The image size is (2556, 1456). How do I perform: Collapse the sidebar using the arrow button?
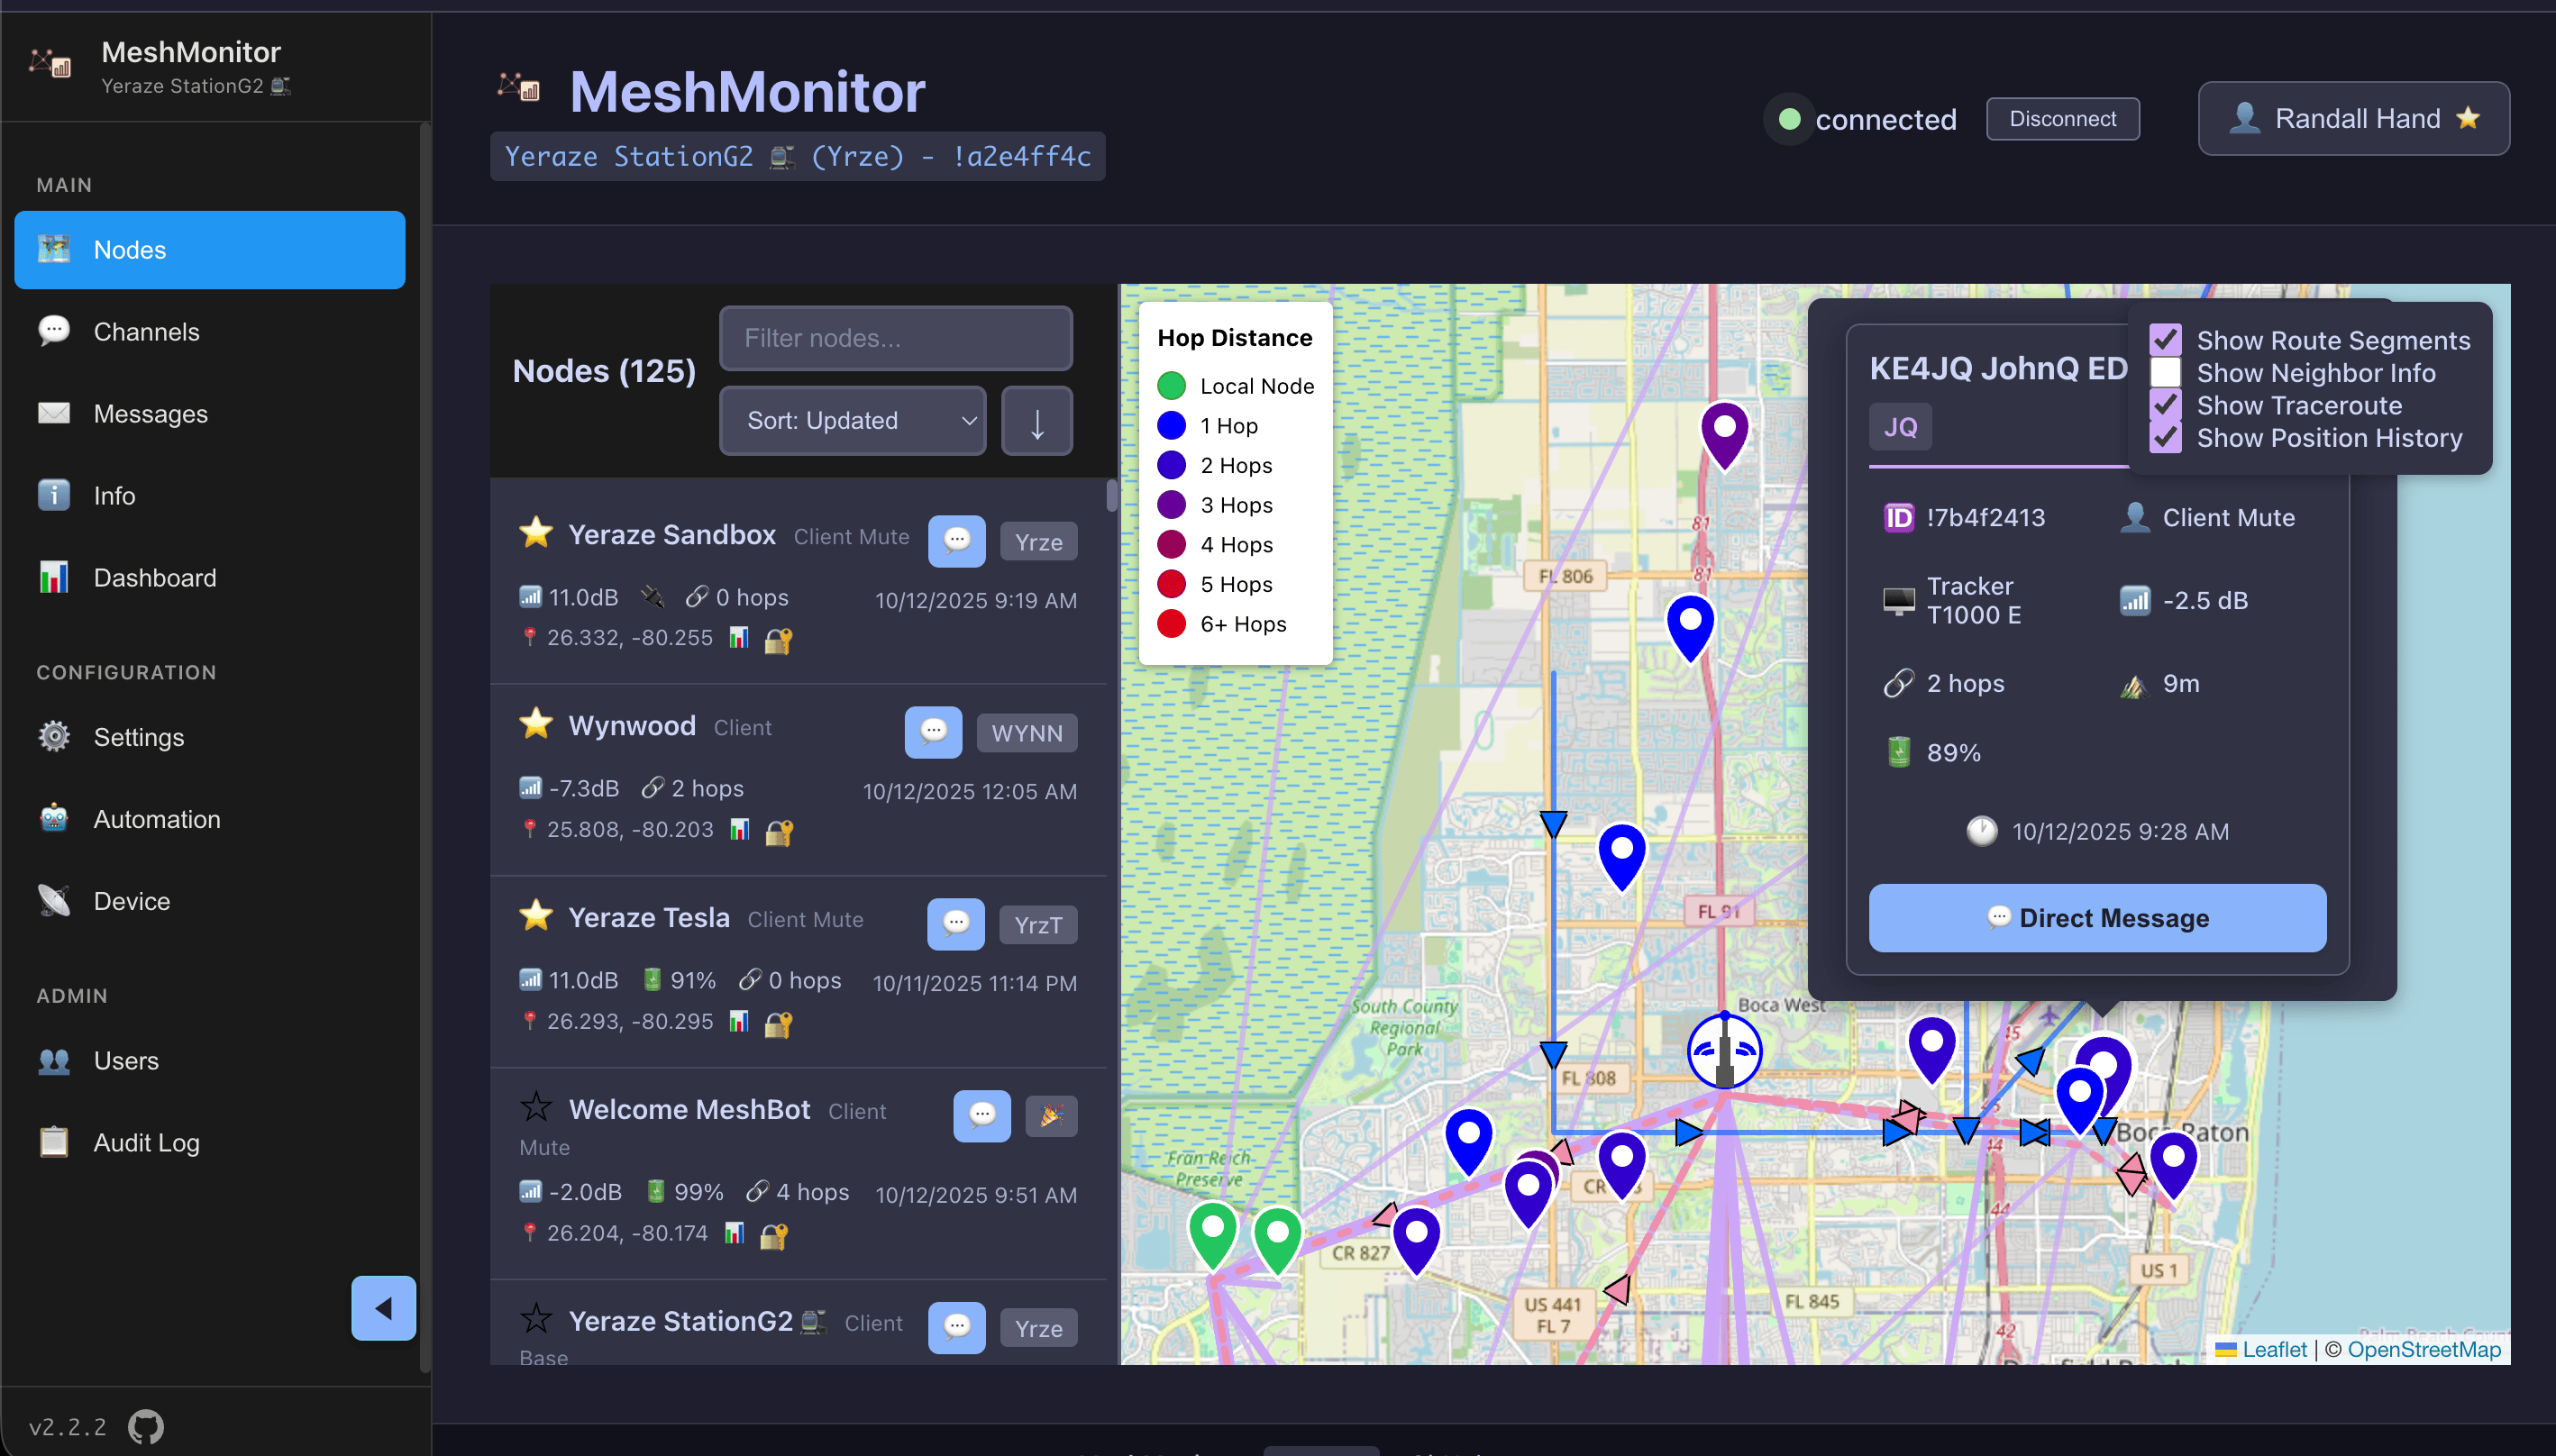pos(383,1307)
